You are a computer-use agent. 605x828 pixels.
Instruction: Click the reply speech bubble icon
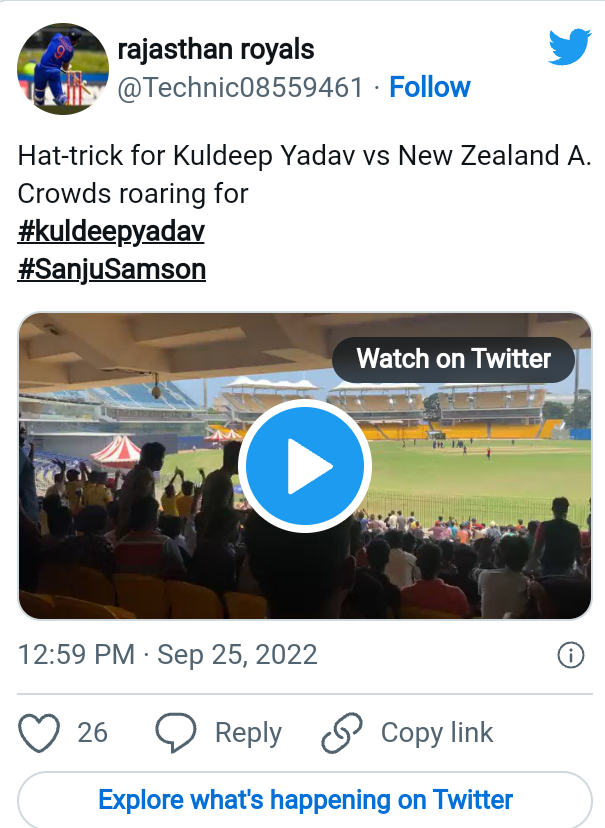tap(175, 733)
